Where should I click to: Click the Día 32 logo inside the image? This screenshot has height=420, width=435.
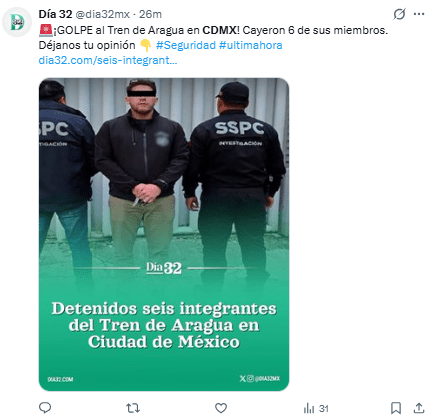pyautogui.click(x=164, y=268)
